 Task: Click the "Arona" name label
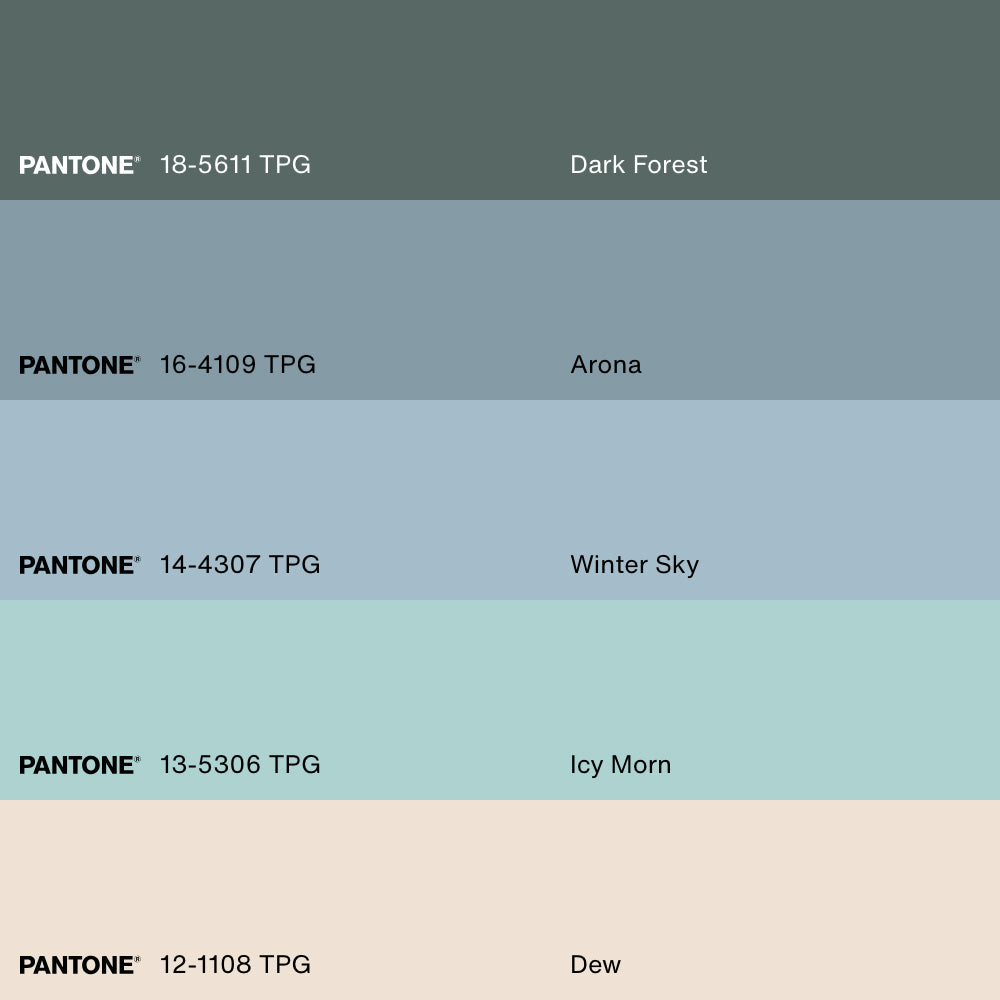[606, 365]
